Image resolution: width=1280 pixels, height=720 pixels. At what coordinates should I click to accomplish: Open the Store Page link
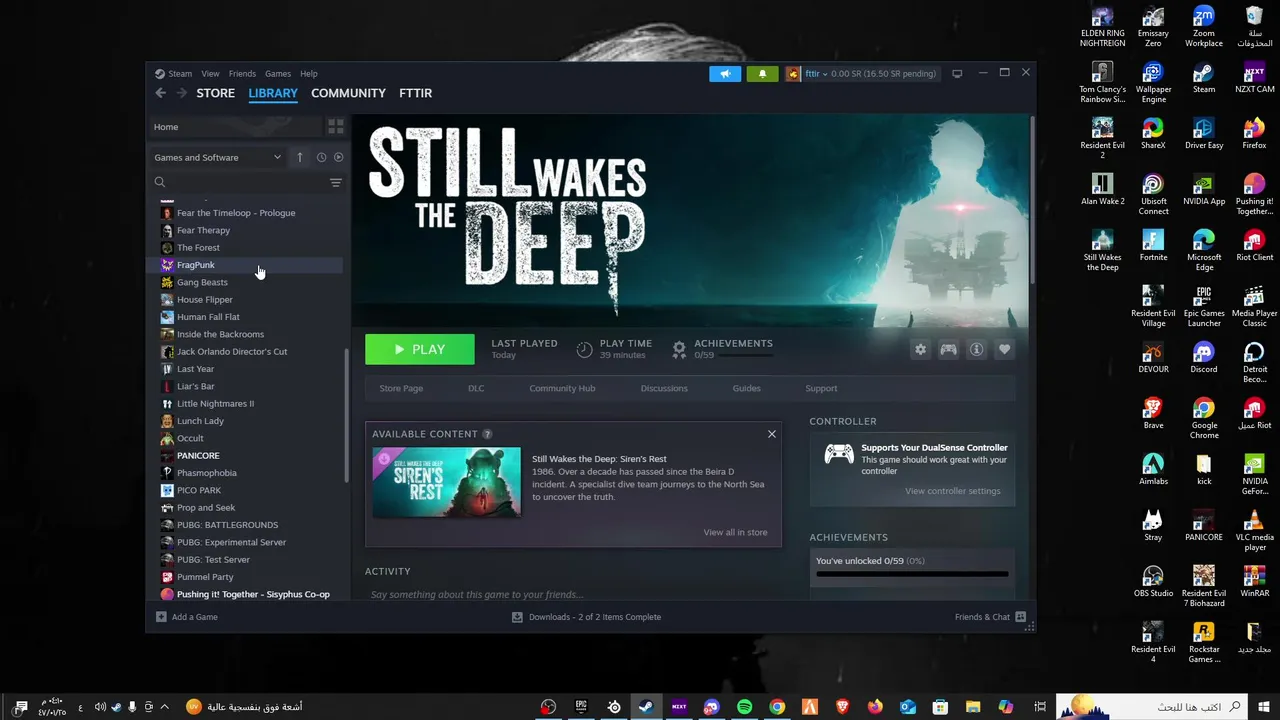pos(401,388)
